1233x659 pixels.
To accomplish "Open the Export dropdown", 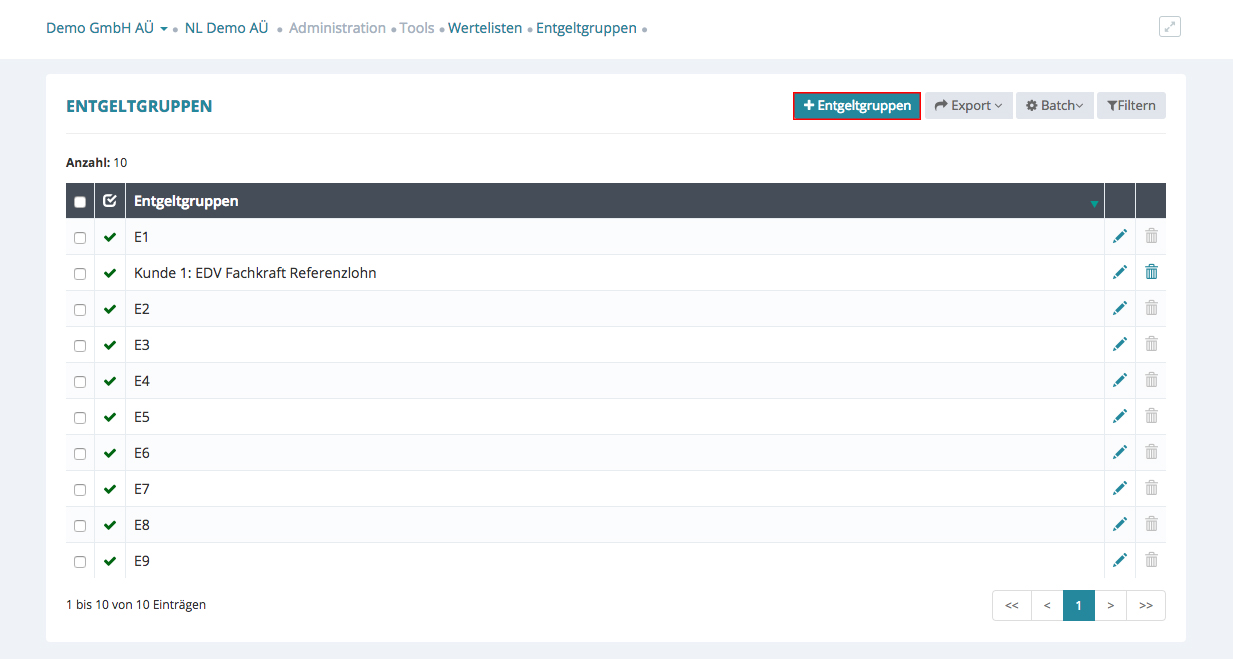I will [968, 106].
